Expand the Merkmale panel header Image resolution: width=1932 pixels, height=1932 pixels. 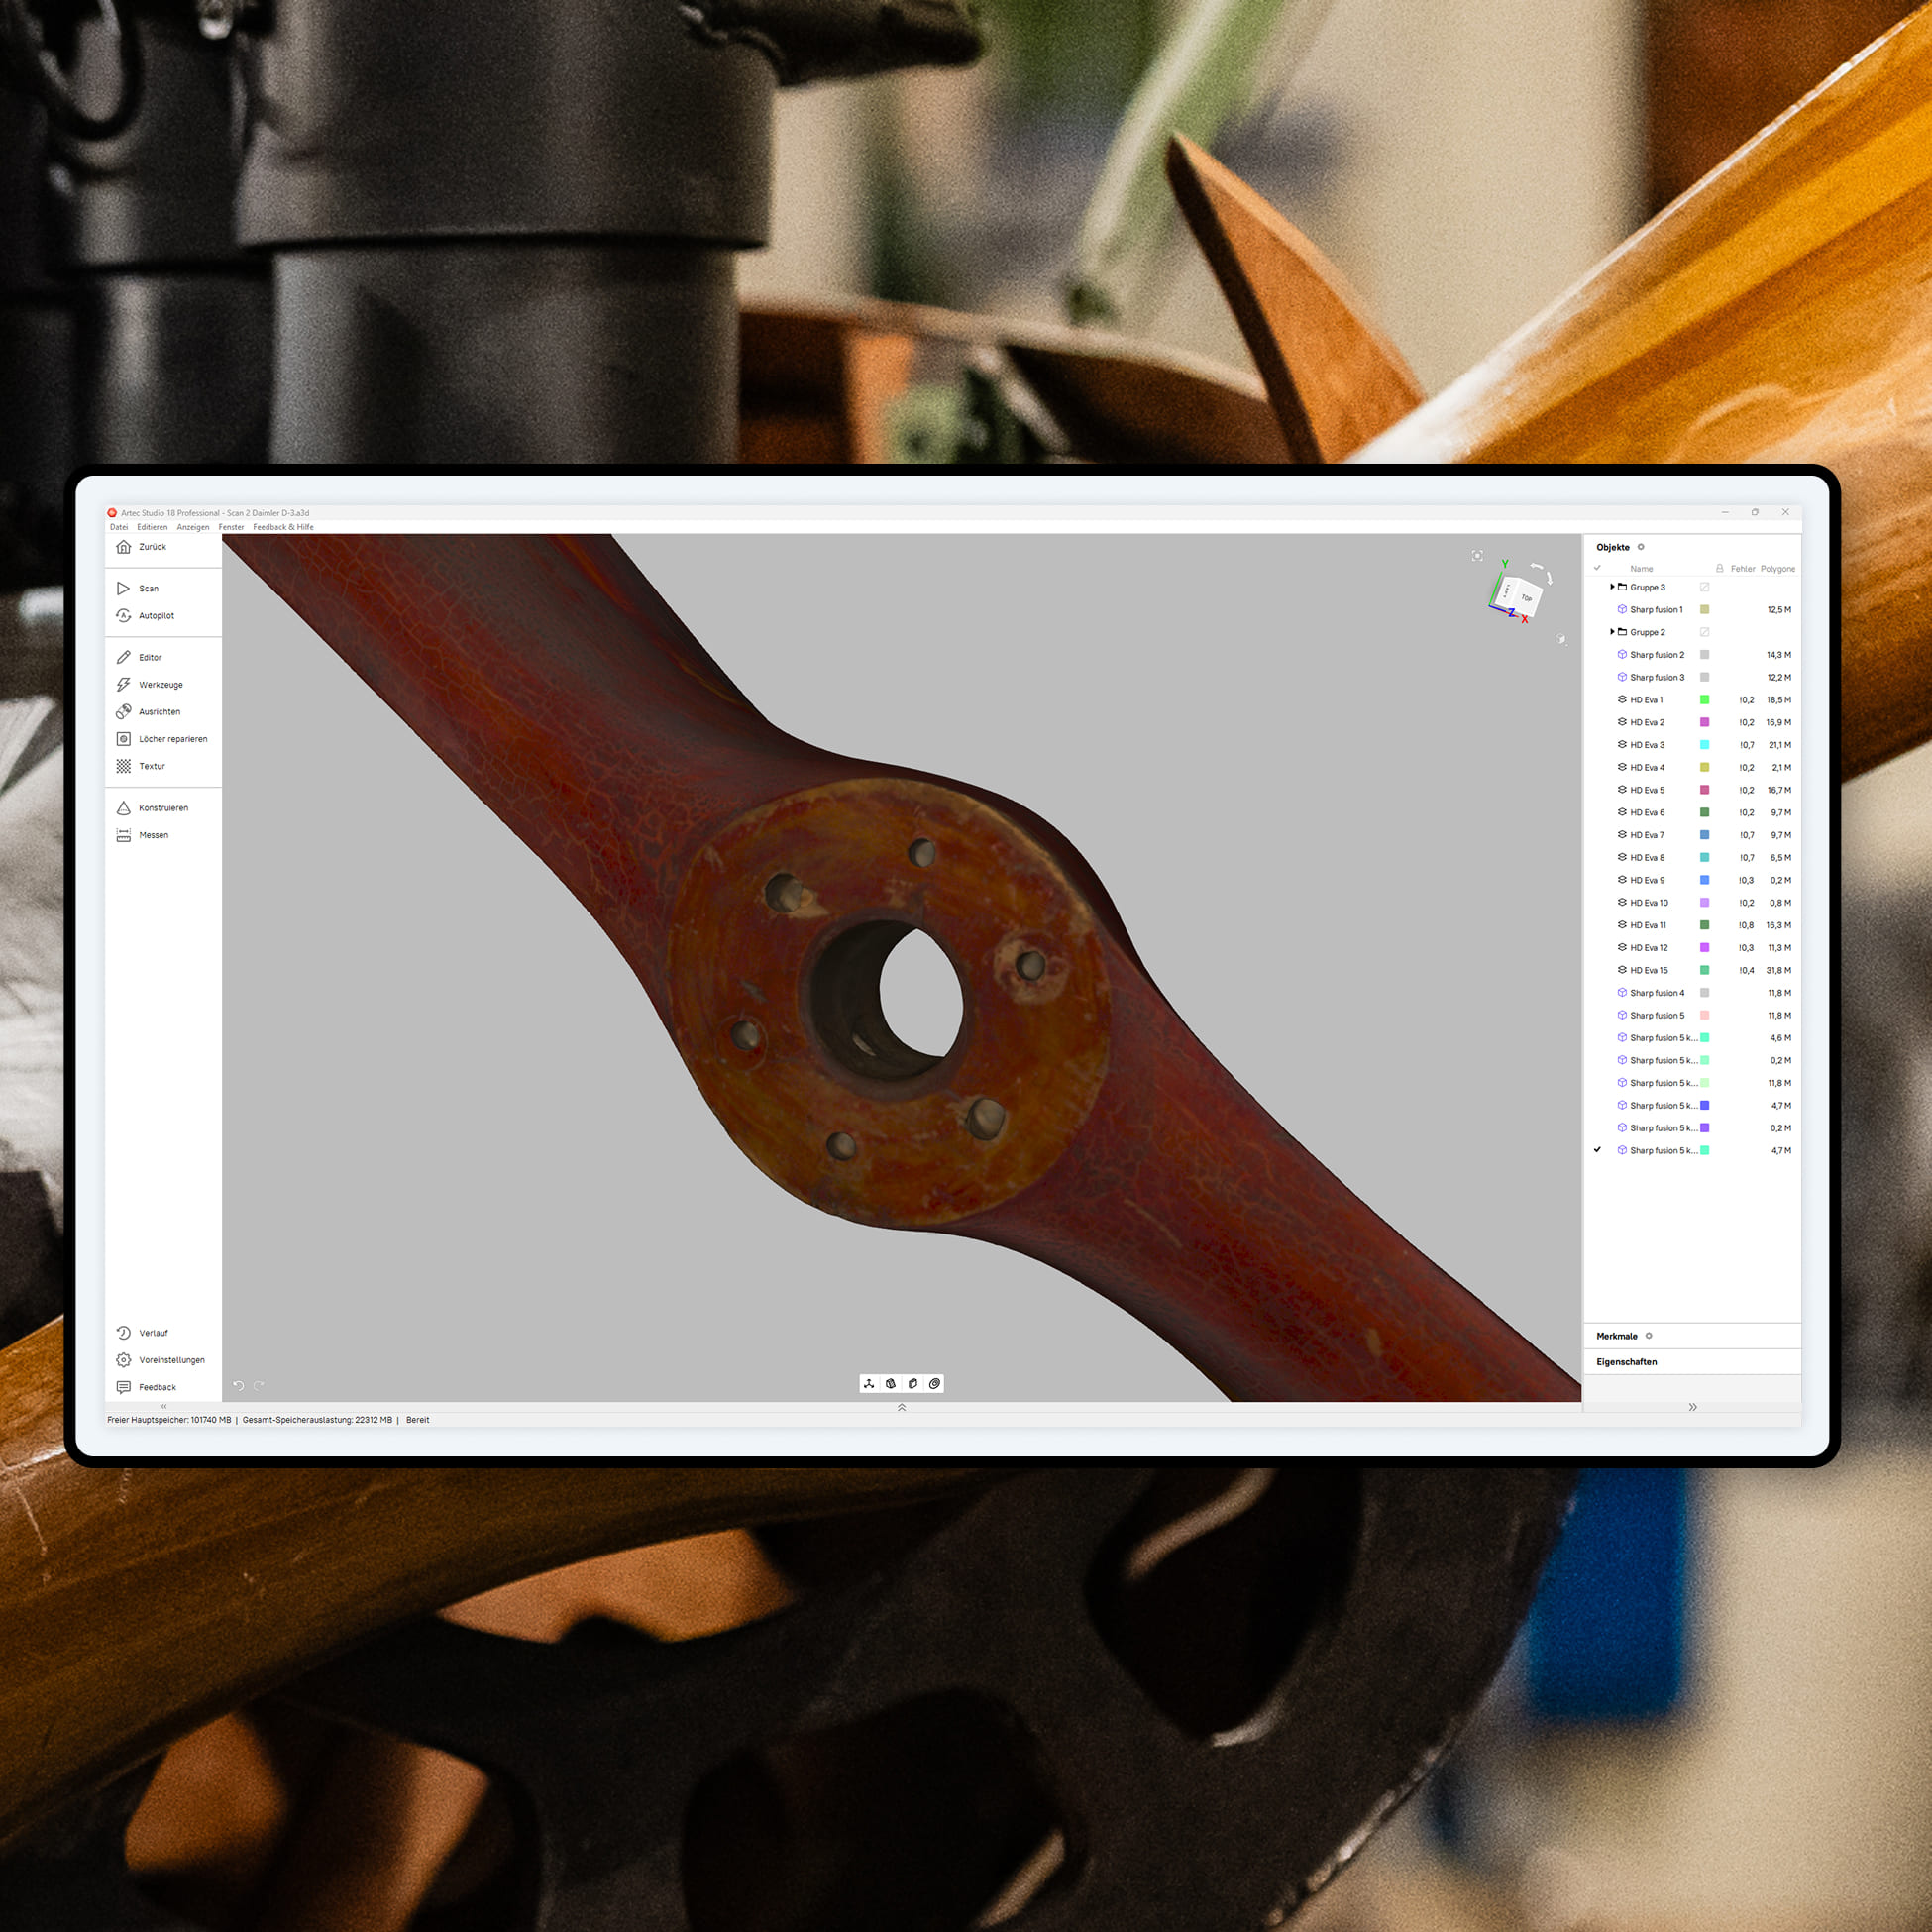point(1692,1336)
